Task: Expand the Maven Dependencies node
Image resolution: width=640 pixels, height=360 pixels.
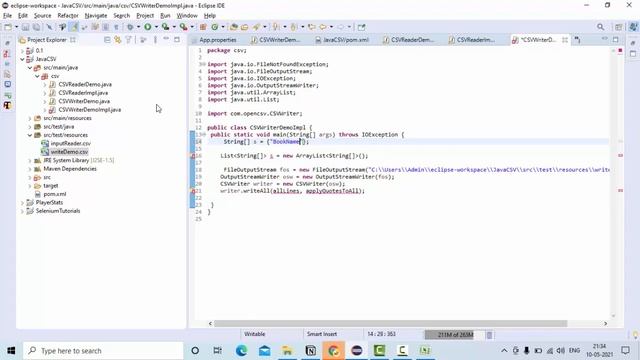Action: coord(30,169)
